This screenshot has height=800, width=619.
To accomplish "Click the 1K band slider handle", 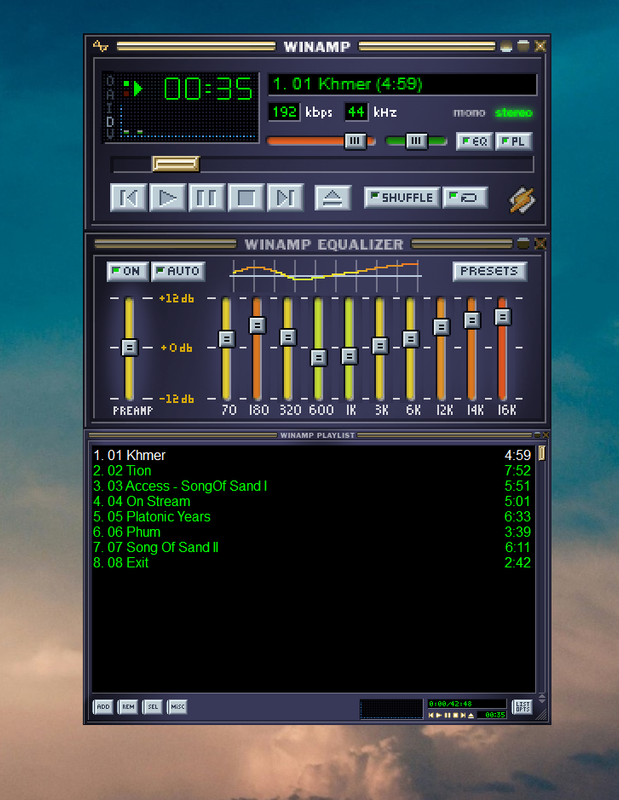I will pyautogui.click(x=350, y=356).
